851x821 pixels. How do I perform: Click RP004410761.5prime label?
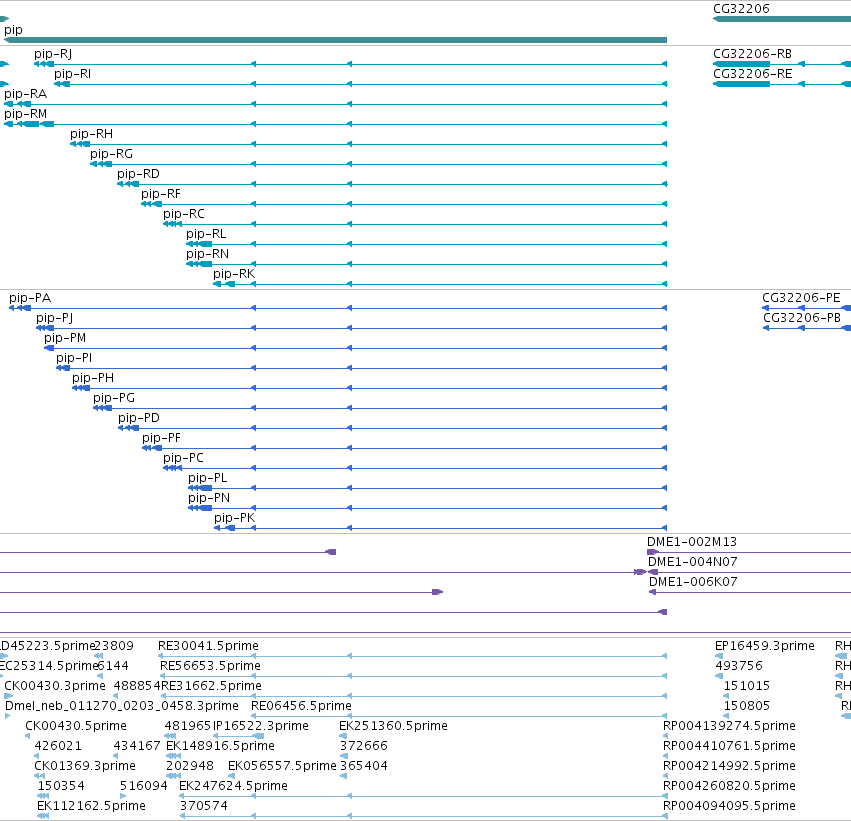pos(729,746)
